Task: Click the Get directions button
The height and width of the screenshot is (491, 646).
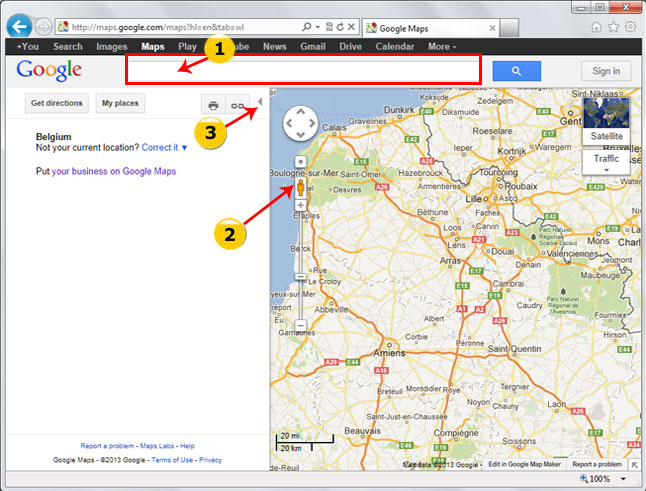Action: pyautogui.click(x=56, y=103)
